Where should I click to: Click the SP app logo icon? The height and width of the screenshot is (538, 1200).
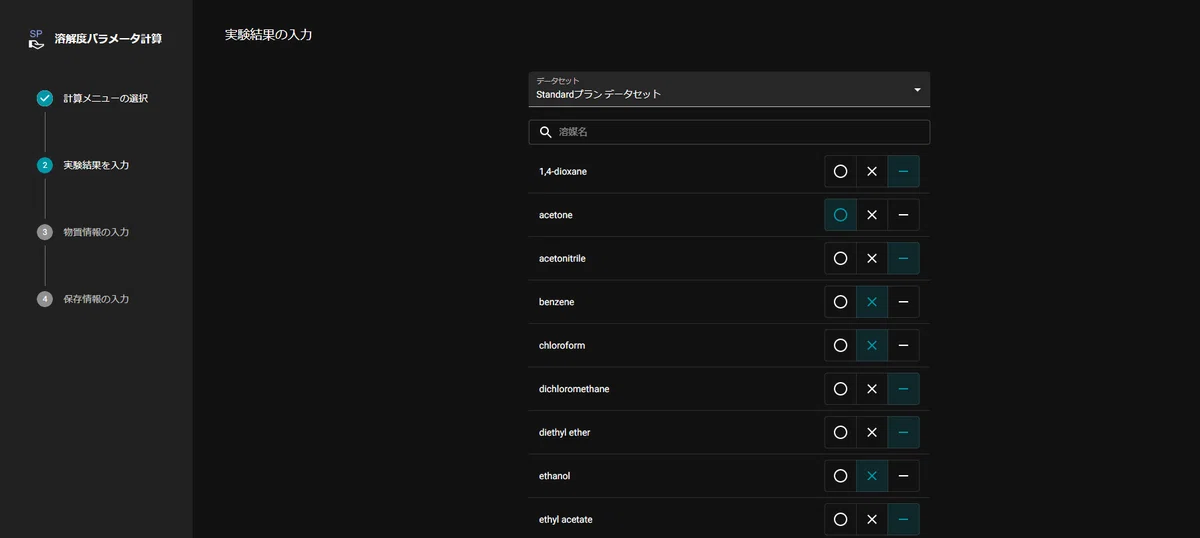pyautogui.click(x=36, y=39)
